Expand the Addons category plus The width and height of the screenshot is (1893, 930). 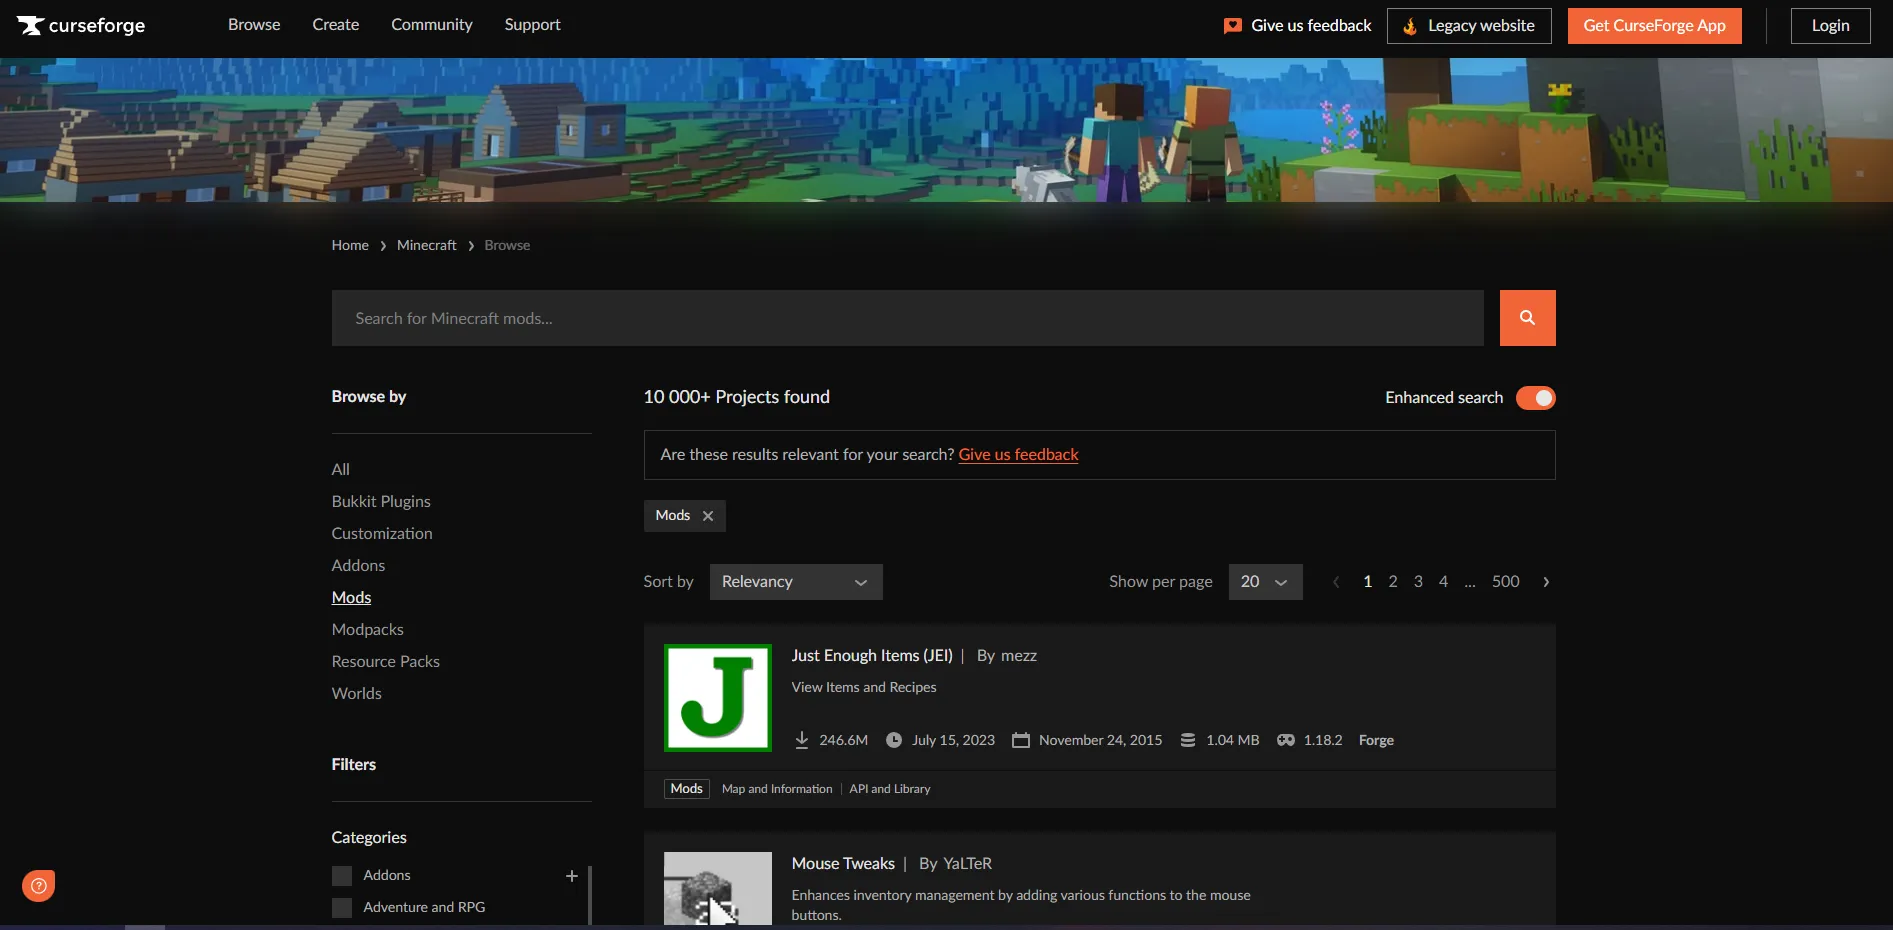click(x=572, y=876)
